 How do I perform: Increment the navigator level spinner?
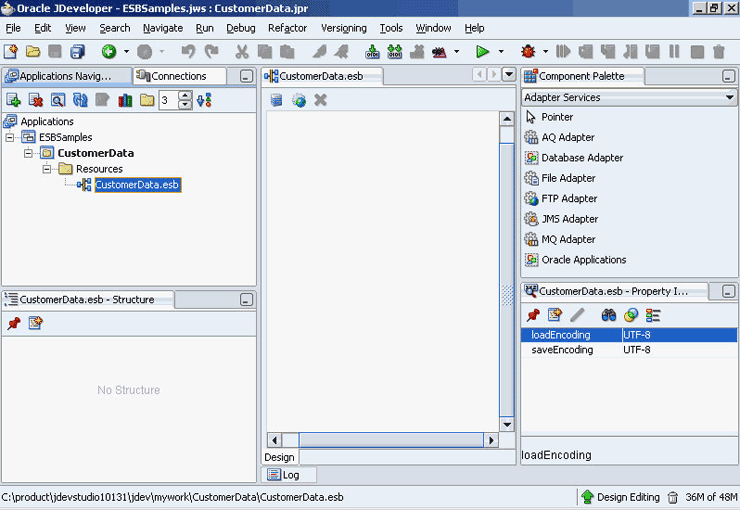click(185, 96)
